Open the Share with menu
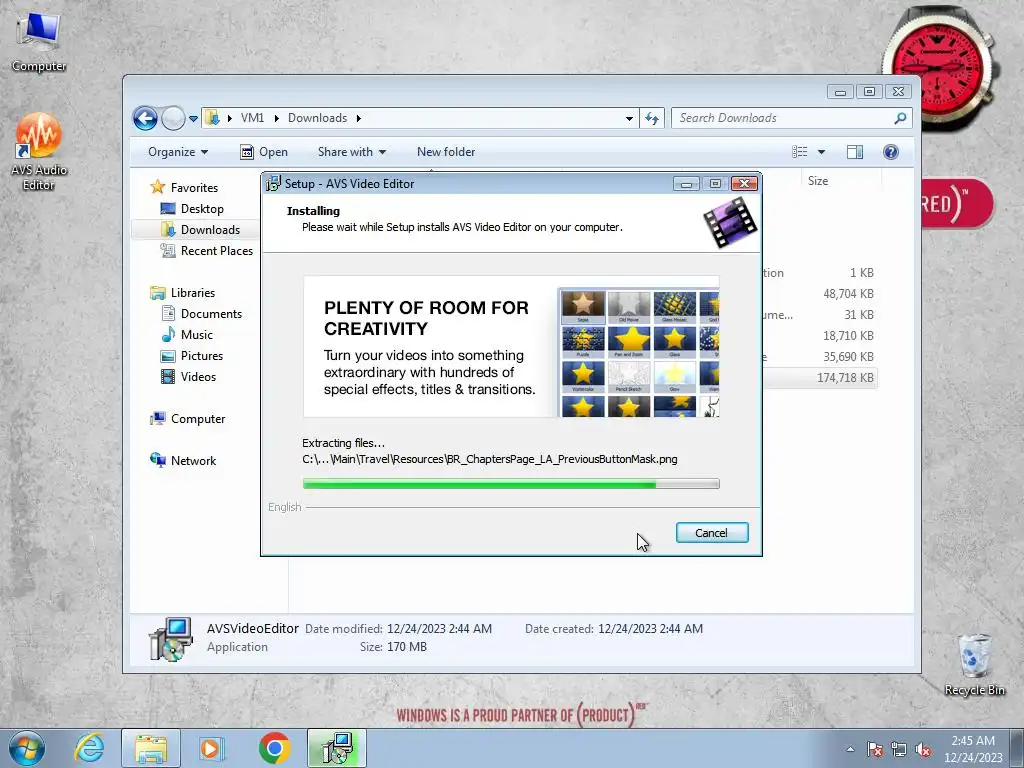The image size is (1024, 768). click(x=351, y=152)
